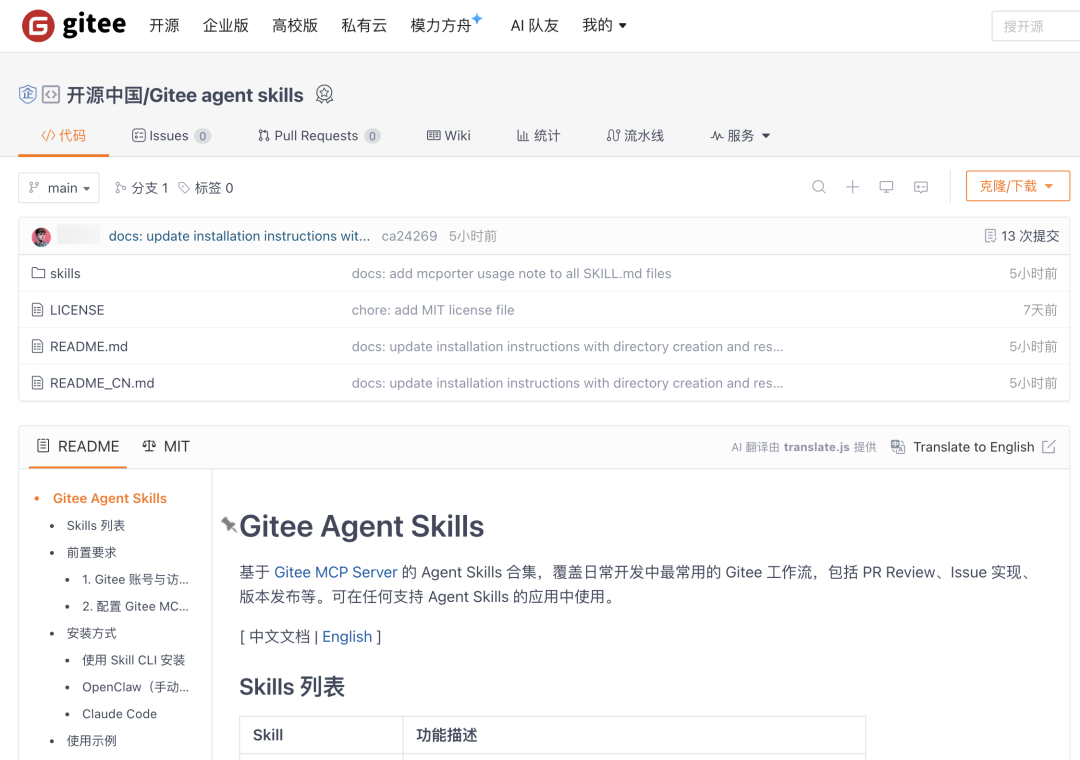Click commit hash ca24269
Image resolution: width=1080 pixels, height=760 pixels.
pos(409,236)
